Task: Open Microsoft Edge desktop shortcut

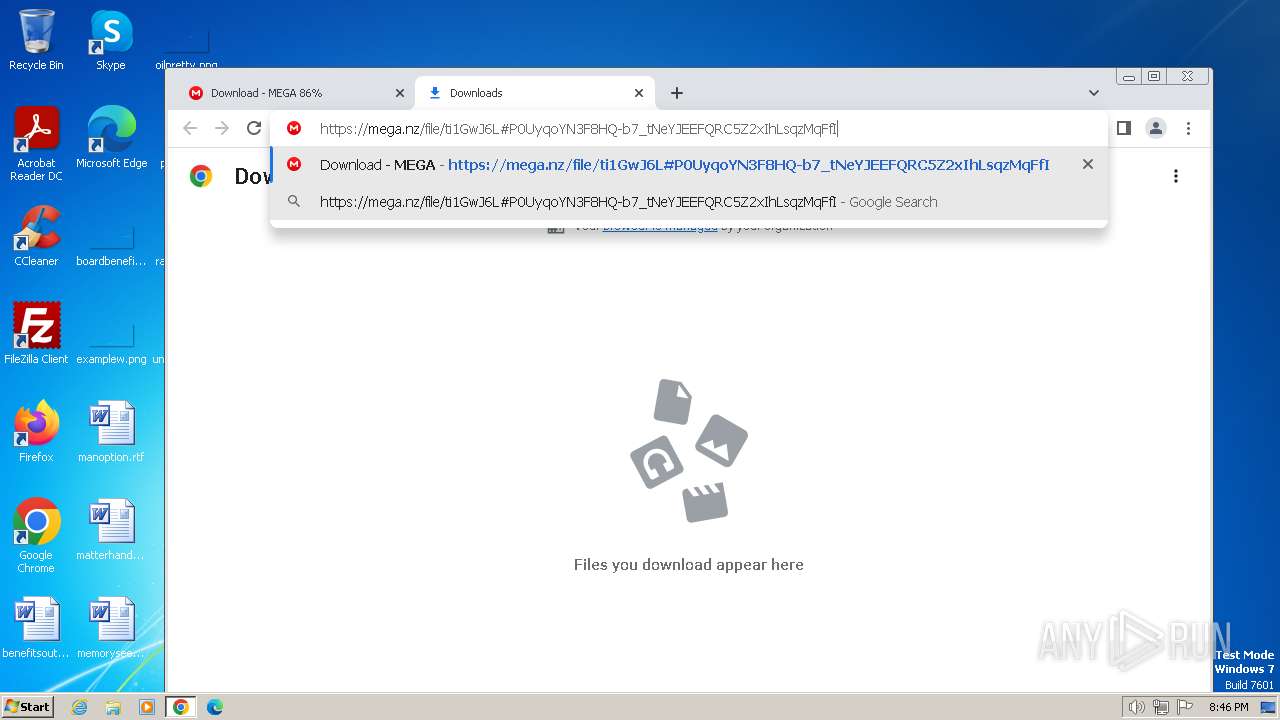Action: pyautogui.click(x=111, y=138)
